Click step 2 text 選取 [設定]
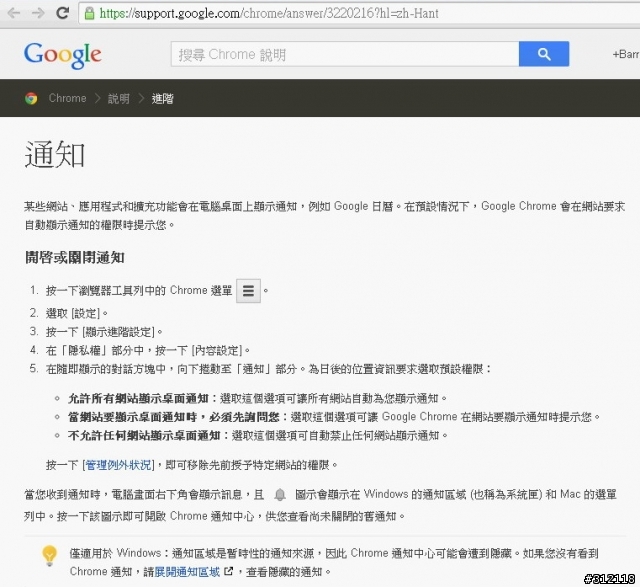The height and width of the screenshot is (587, 640). [x=76, y=314]
